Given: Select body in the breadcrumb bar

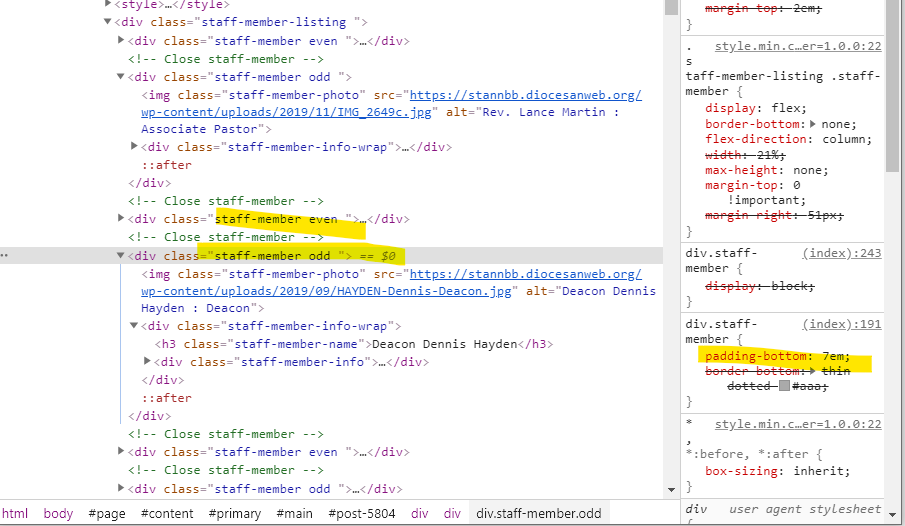Looking at the screenshot, I should 58,513.
